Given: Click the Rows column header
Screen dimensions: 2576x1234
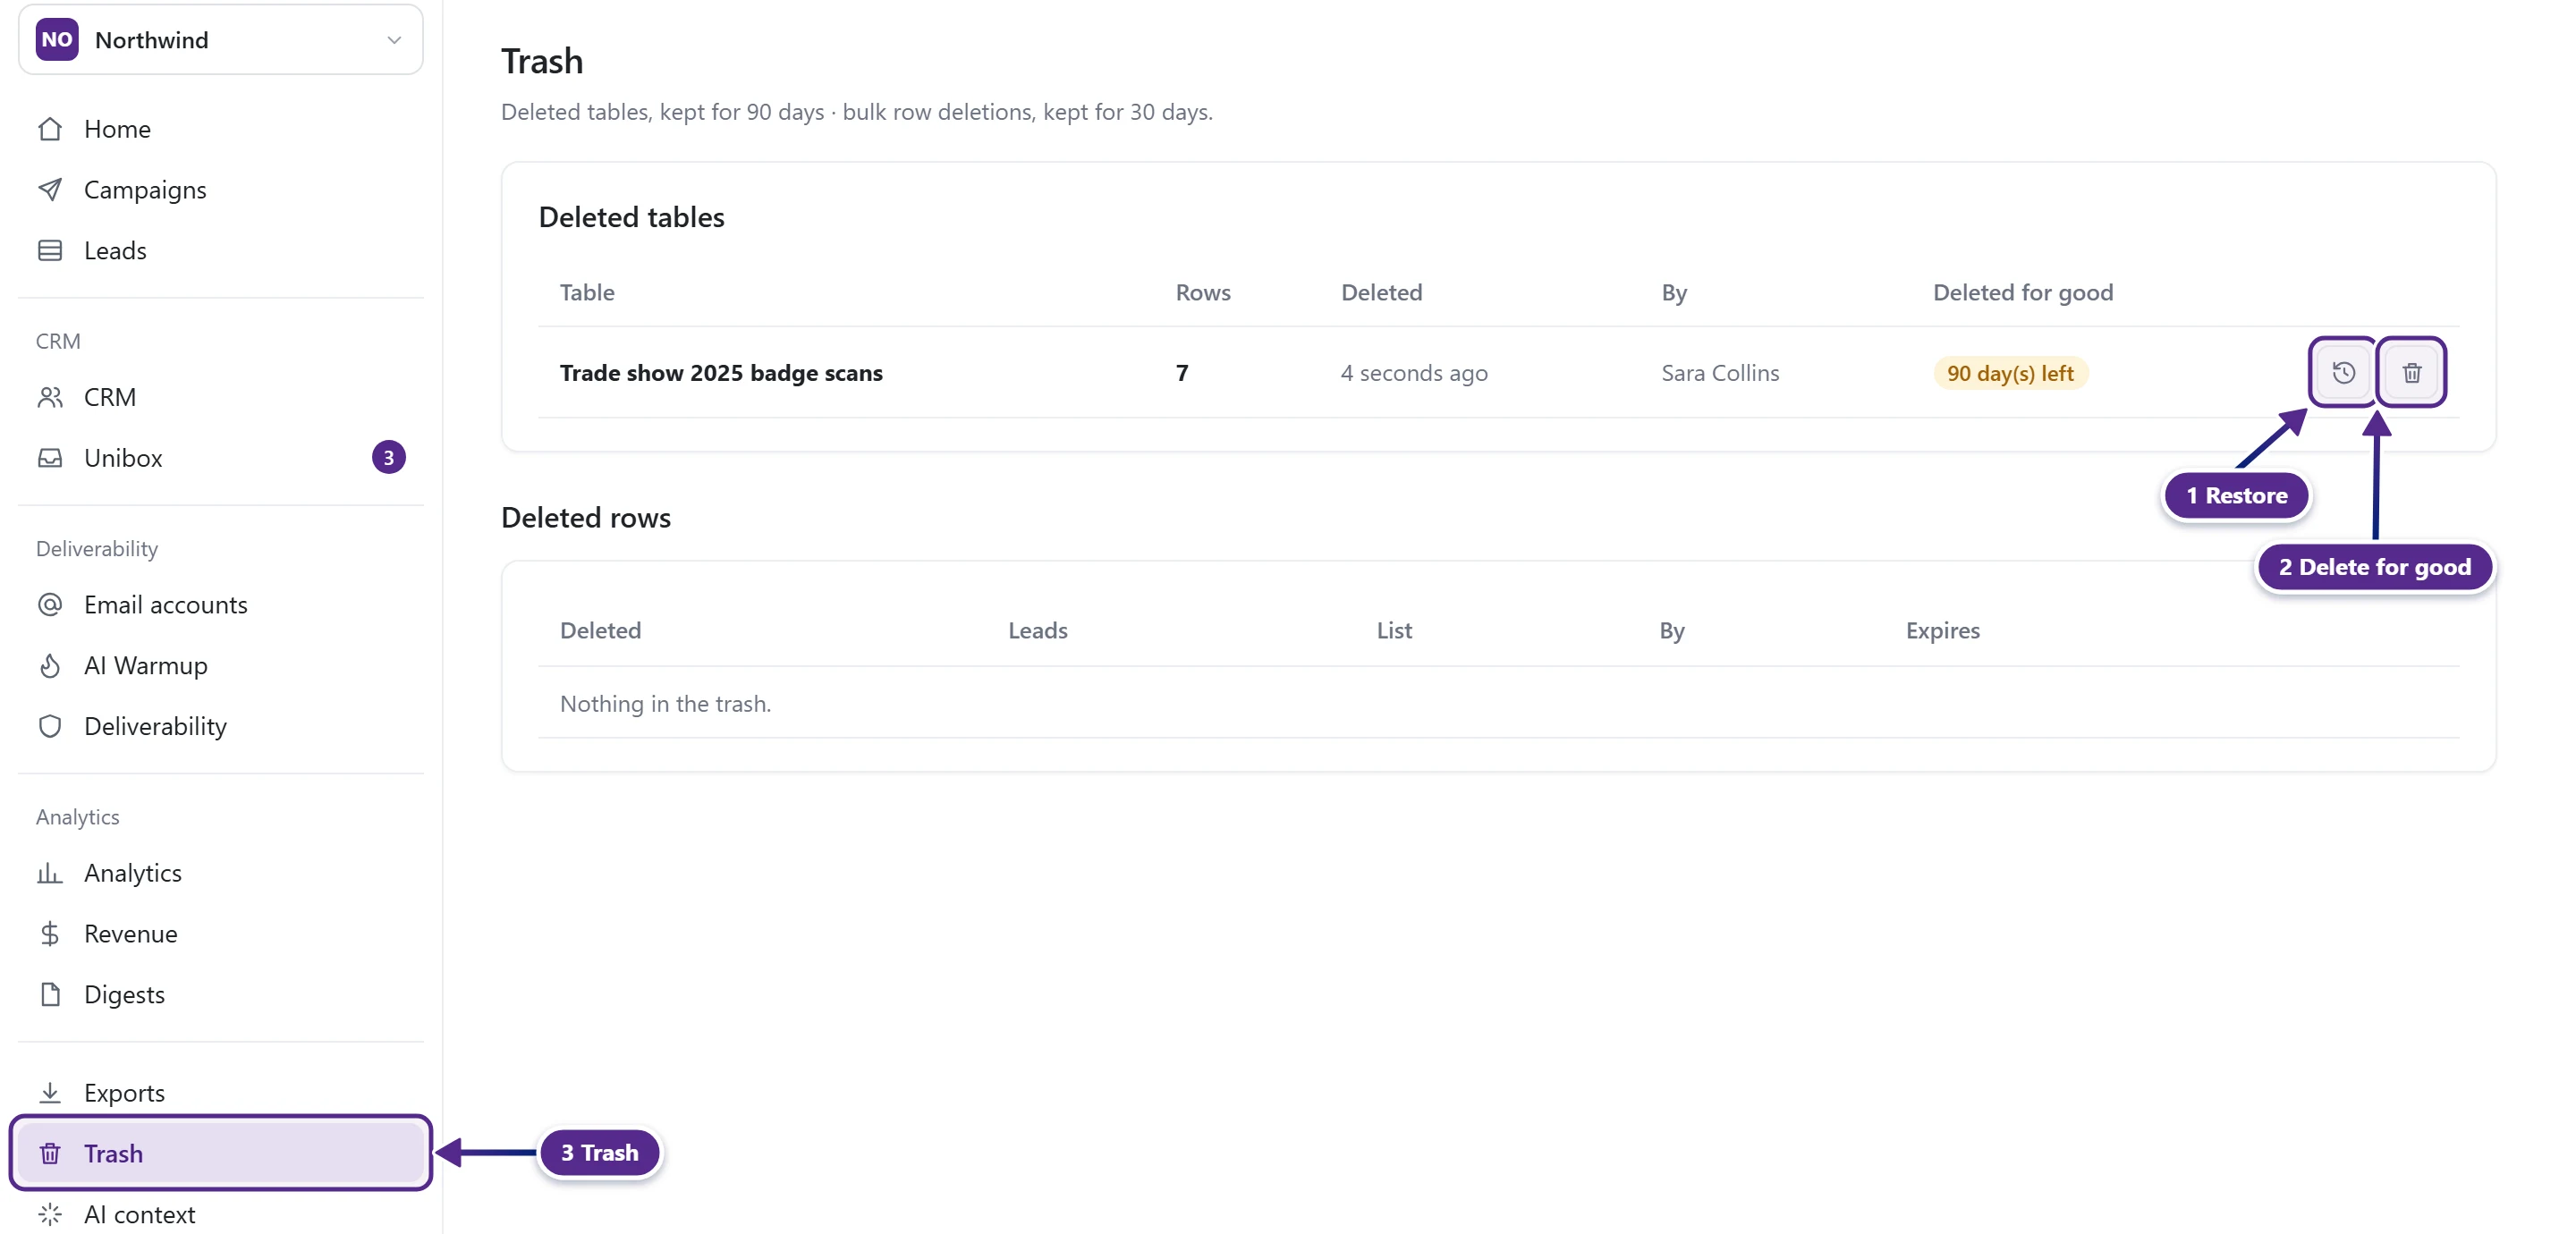Looking at the screenshot, I should pyautogui.click(x=1203, y=292).
